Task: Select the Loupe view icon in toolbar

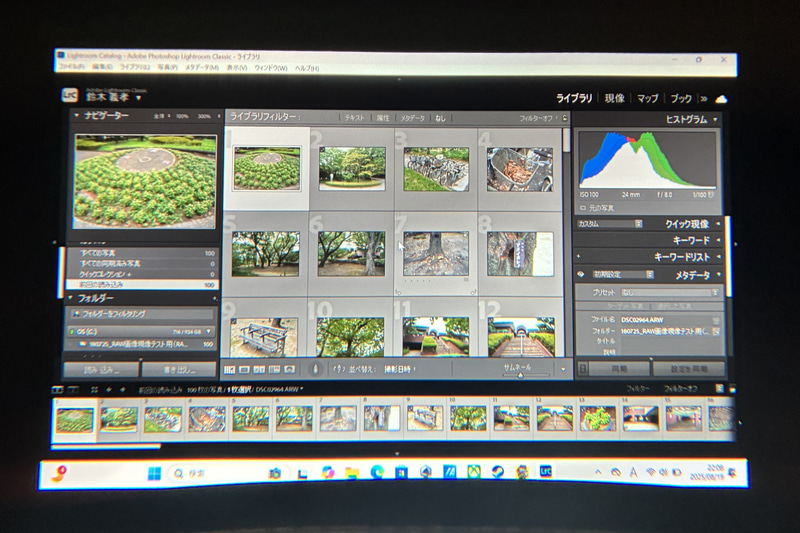Action: 244,369
